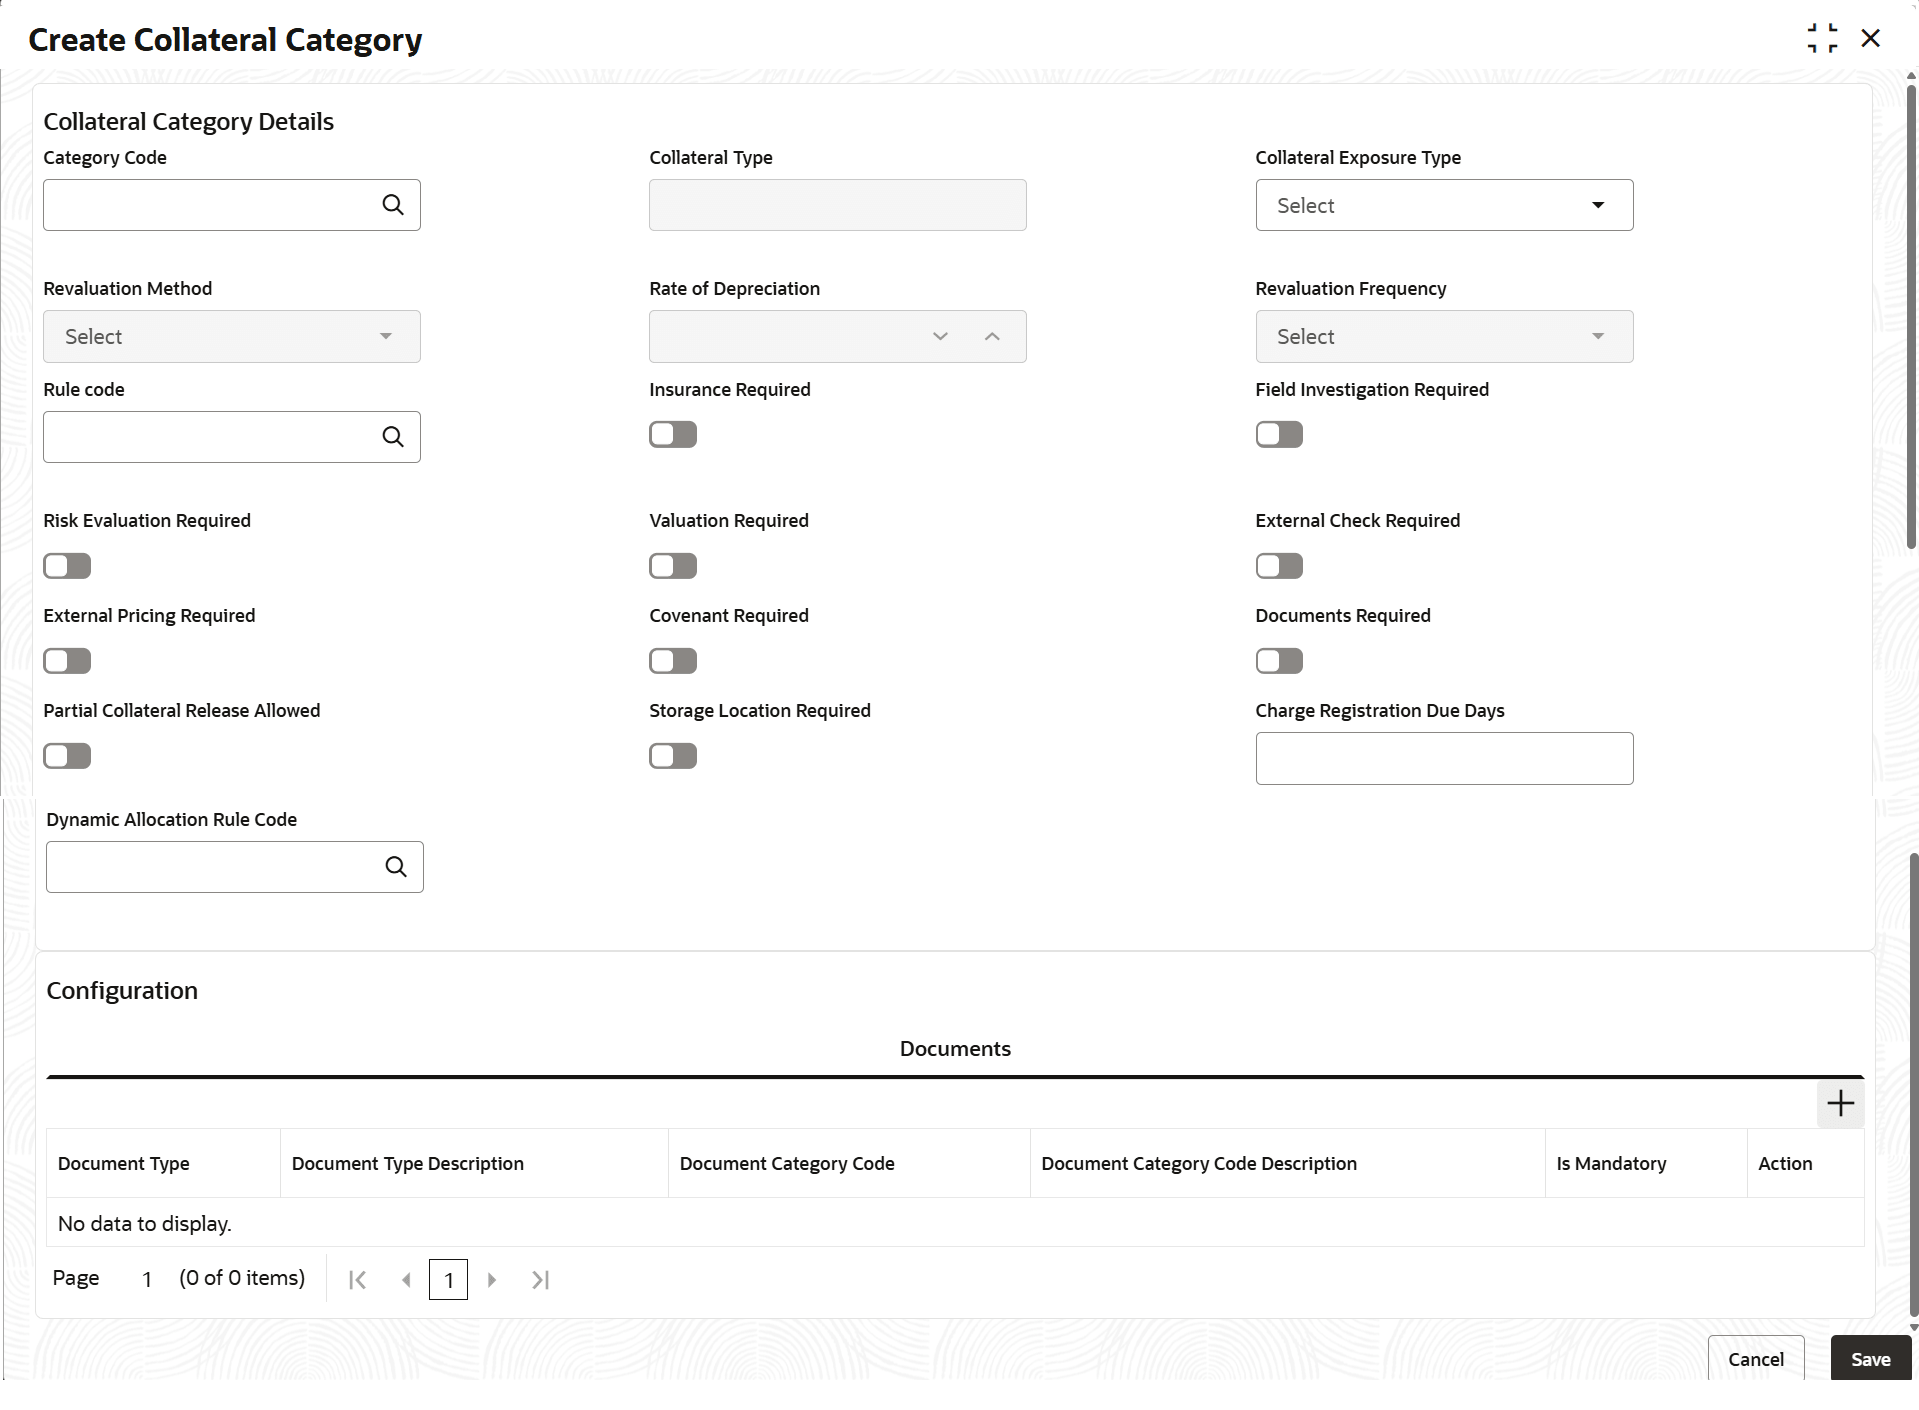This screenshot has width=1919, height=1410.
Task: Open Dynamic Allocation Rule Code search lookup
Action: tap(396, 867)
